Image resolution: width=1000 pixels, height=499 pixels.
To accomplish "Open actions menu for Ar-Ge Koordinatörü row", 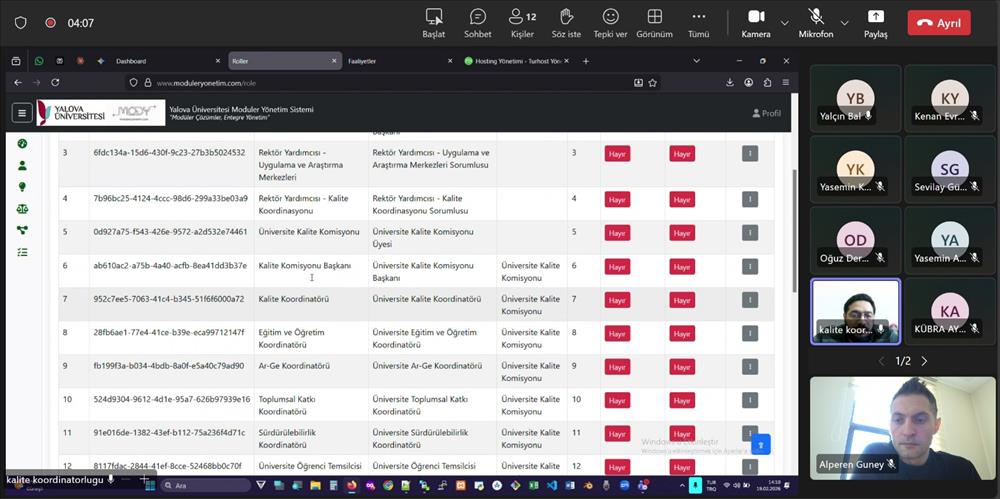I will point(749,367).
